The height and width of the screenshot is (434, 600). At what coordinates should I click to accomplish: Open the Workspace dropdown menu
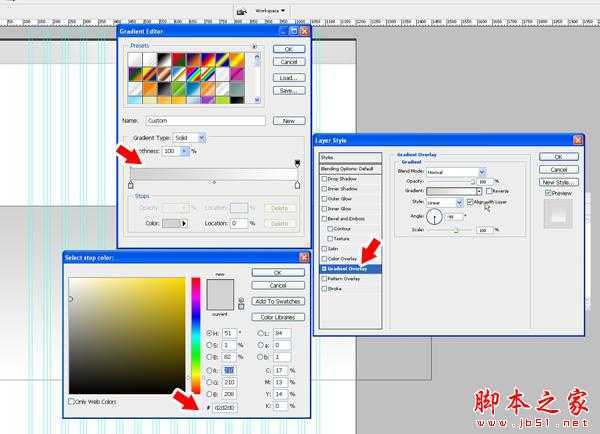(x=270, y=11)
